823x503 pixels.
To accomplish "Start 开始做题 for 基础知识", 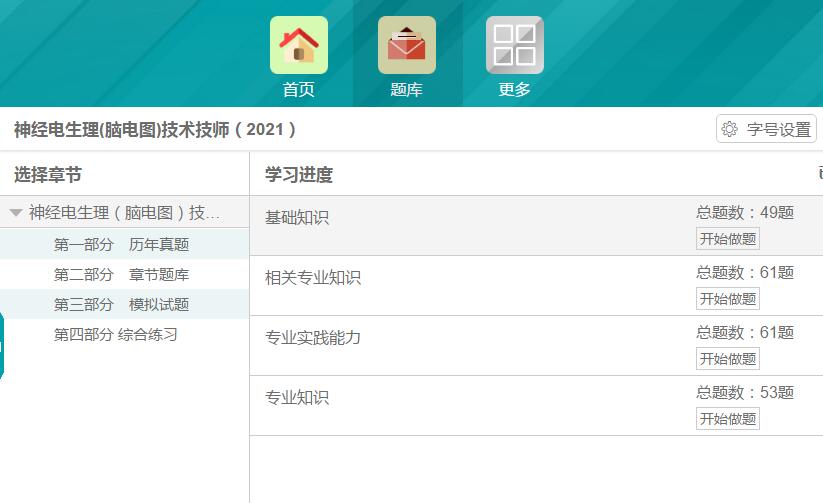I will pyautogui.click(x=727, y=239).
